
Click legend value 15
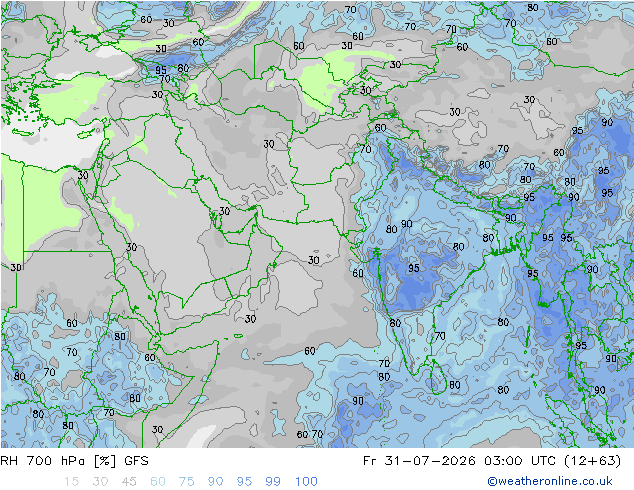71,482
